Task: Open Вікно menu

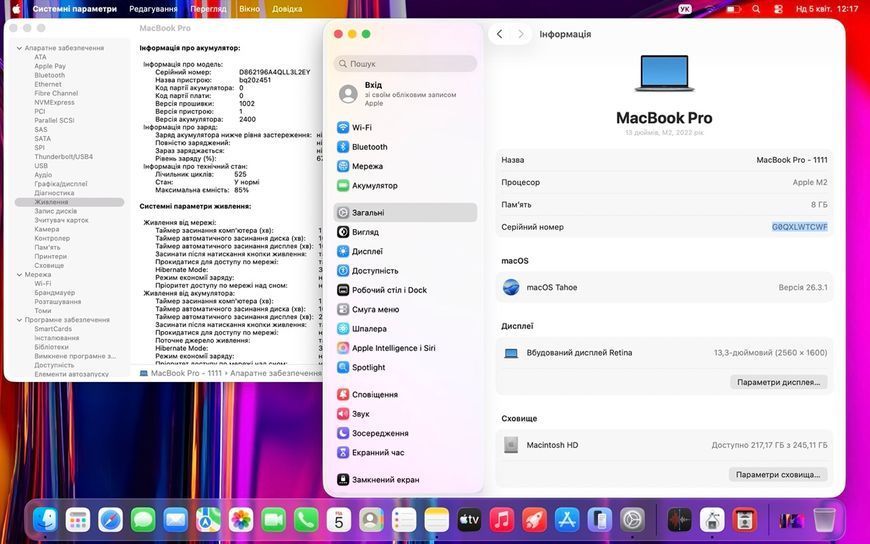Action: click(249, 9)
